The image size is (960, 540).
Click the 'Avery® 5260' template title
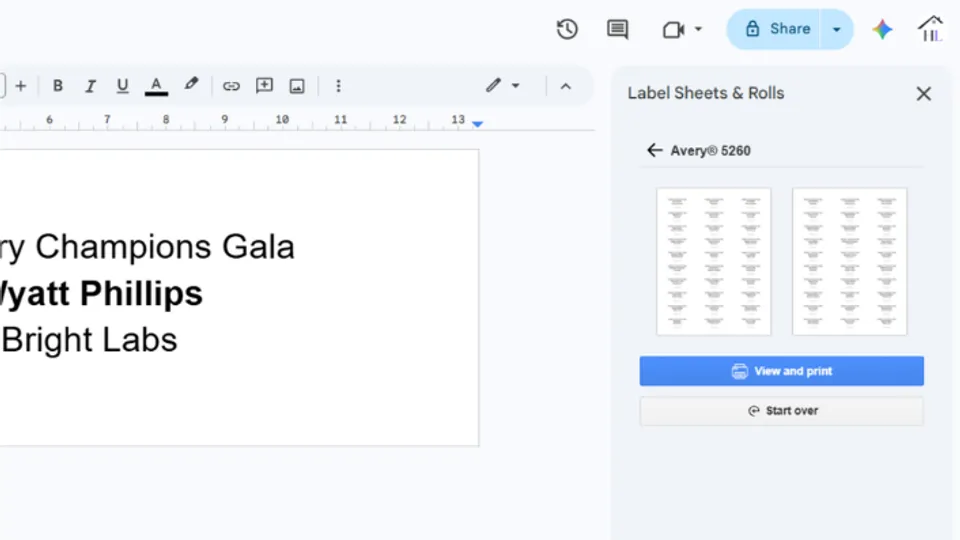point(710,151)
